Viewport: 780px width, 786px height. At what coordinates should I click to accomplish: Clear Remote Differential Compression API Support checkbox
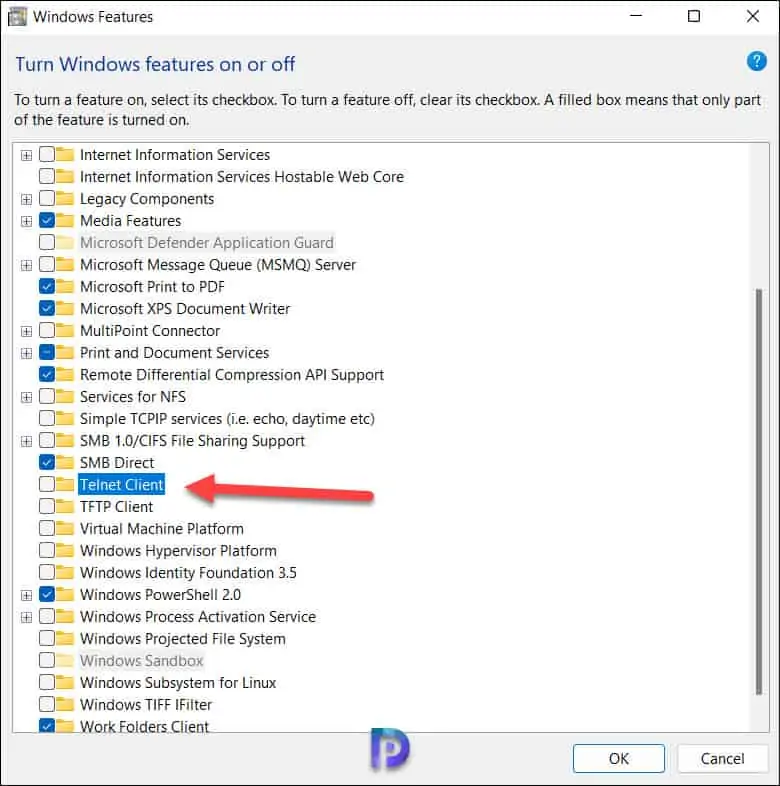(x=47, y=374)
